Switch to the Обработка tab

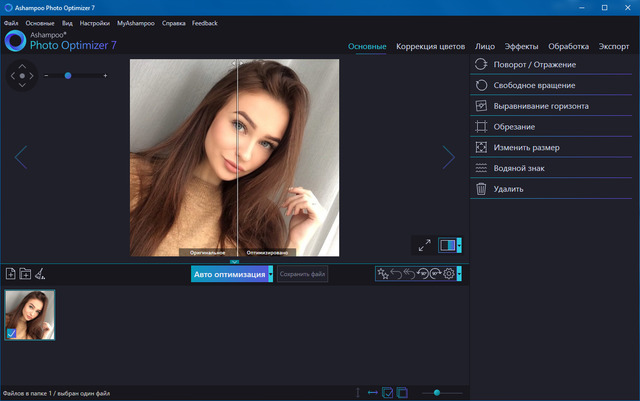pyautogui.click(x=568, y=46)
